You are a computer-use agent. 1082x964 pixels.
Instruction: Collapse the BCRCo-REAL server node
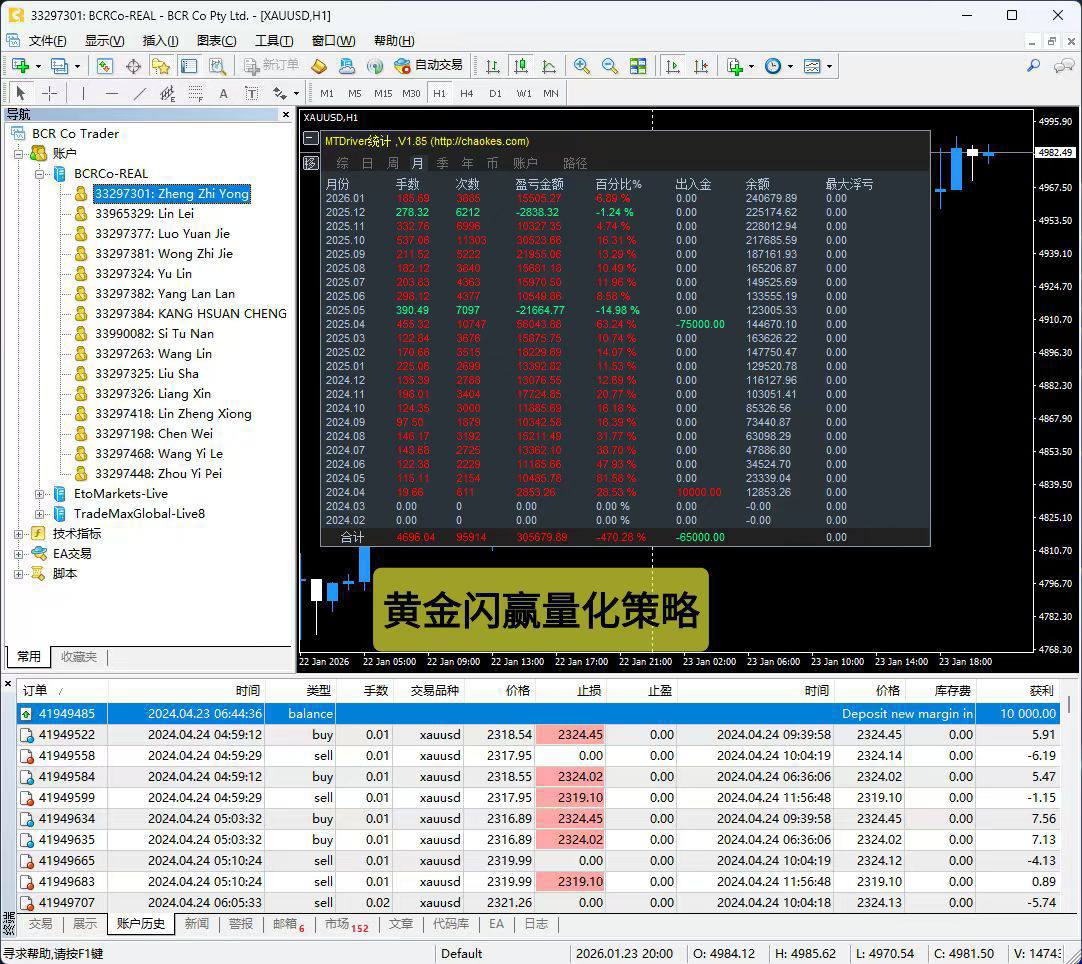coord(39,173)
